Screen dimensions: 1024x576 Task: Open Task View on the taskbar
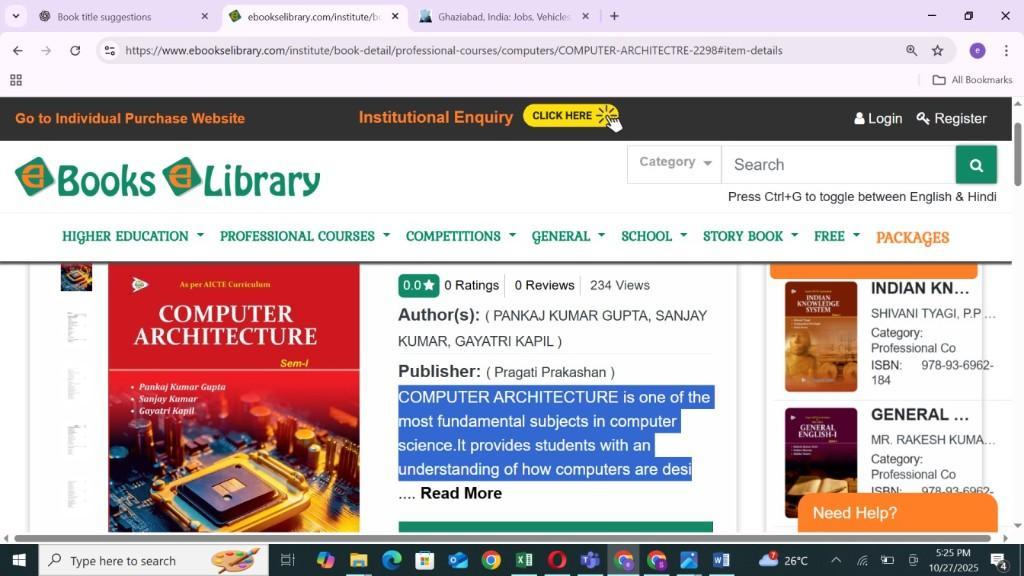(x=287, y=560)
